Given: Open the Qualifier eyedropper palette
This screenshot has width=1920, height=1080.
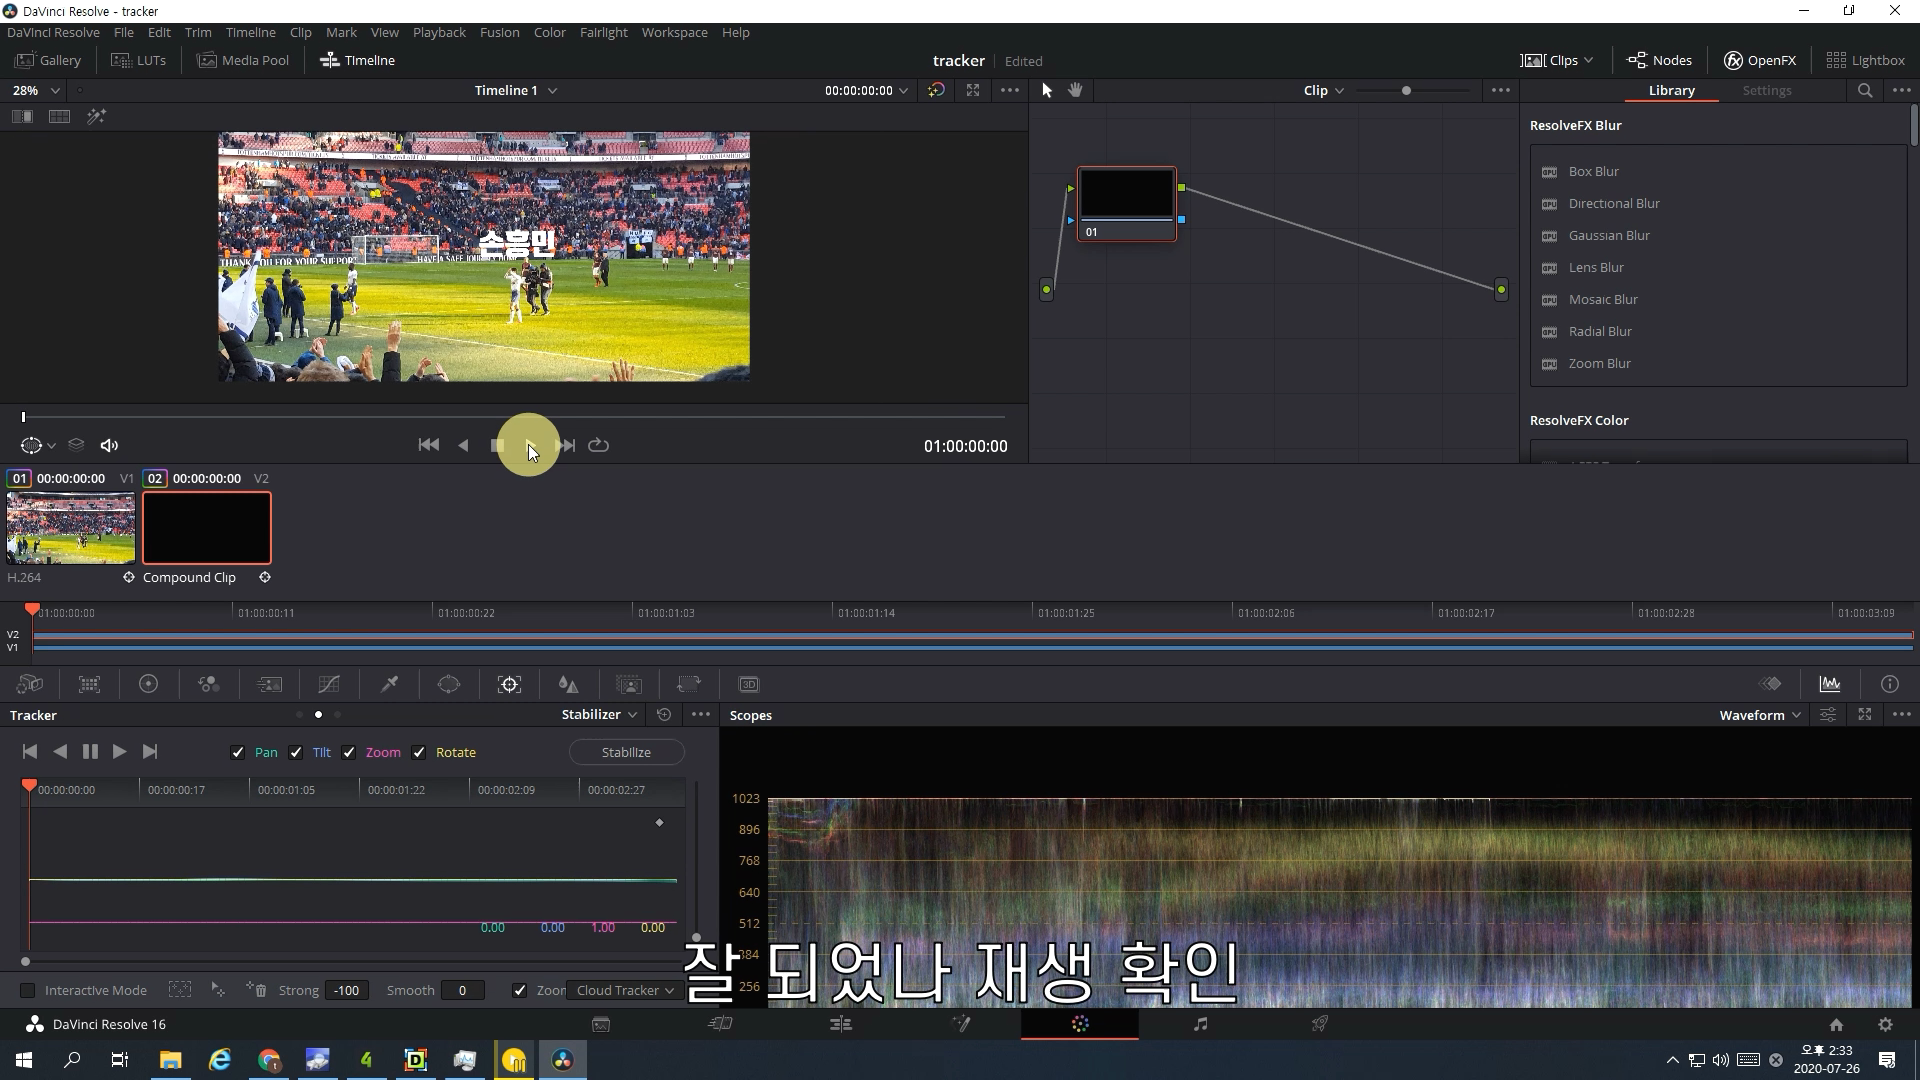Looking at the screenshot, I should click(x=389, y=684).
